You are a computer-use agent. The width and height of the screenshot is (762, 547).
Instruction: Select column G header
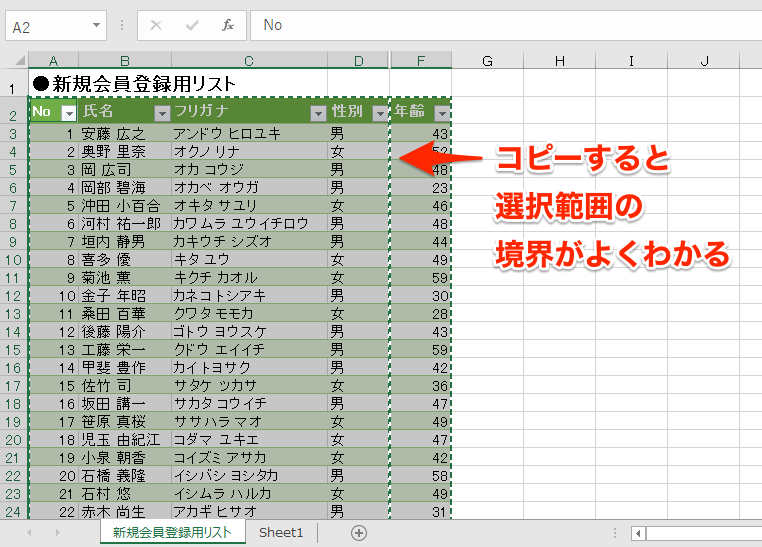(x=487, y=60)
